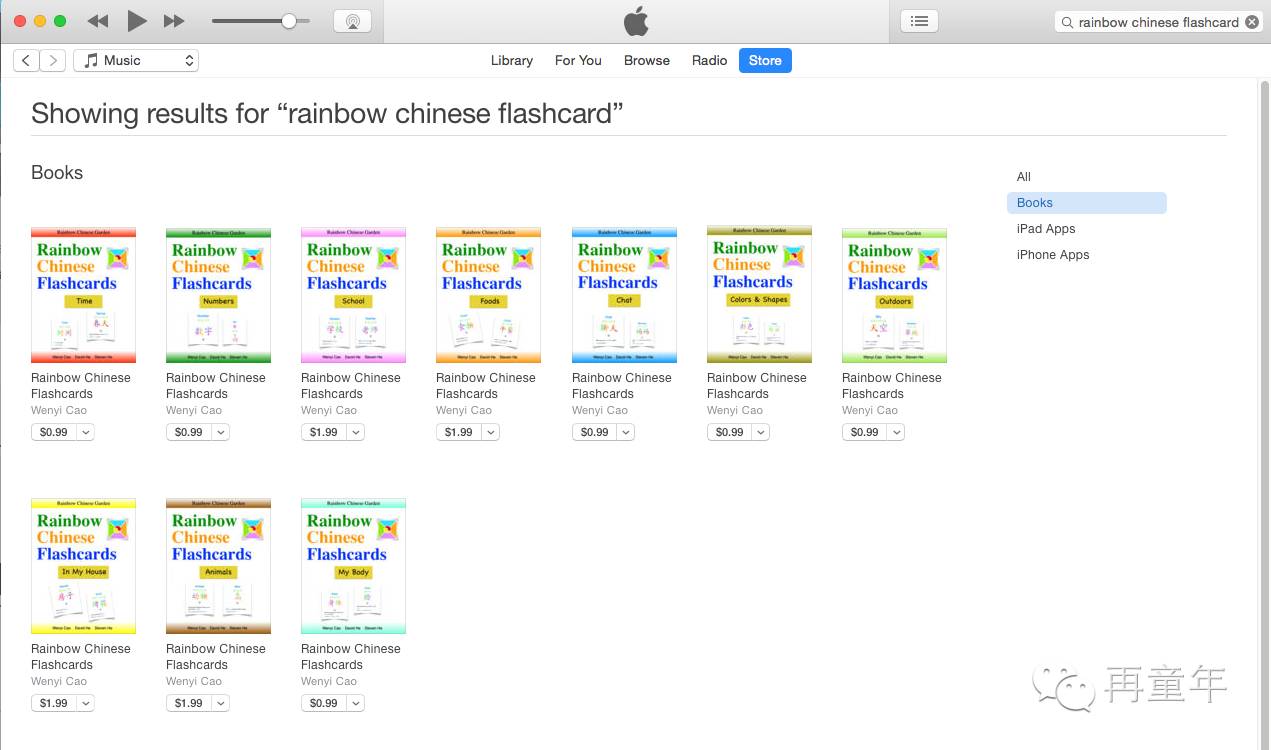Screen dimensions: 1271x750
Task: Buy the Chat book for $0.99
Action: tap(595, 432)
